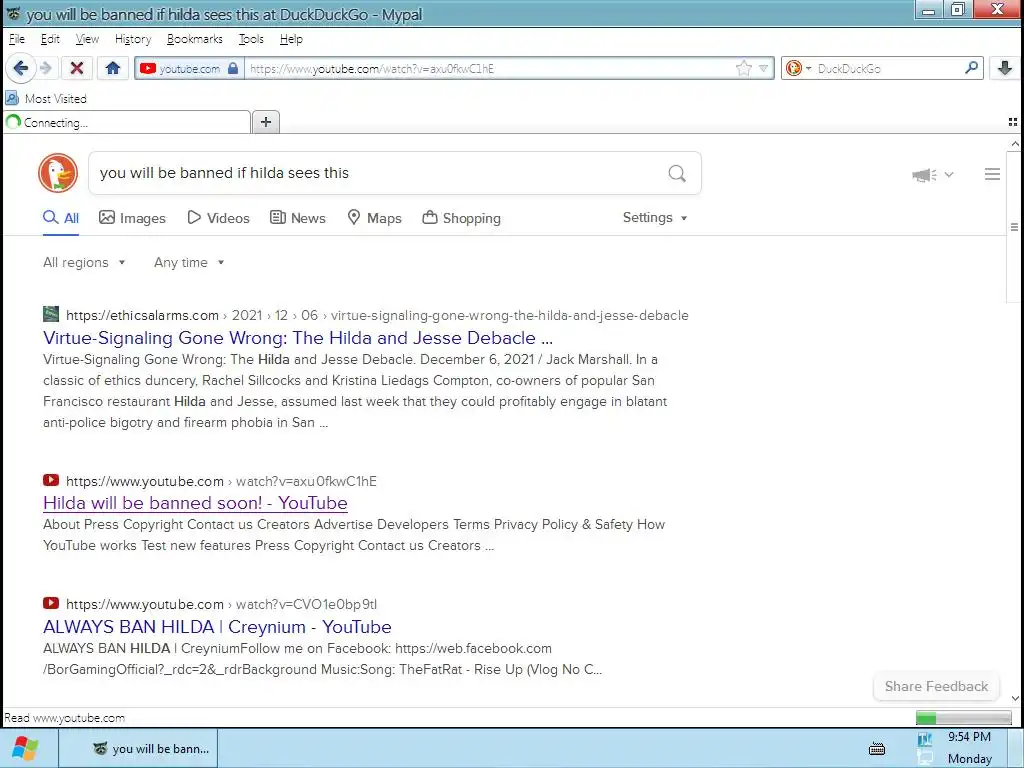
Task: Open the DuckDuckGo hamburger menu
Action: [x=992, y=174]
